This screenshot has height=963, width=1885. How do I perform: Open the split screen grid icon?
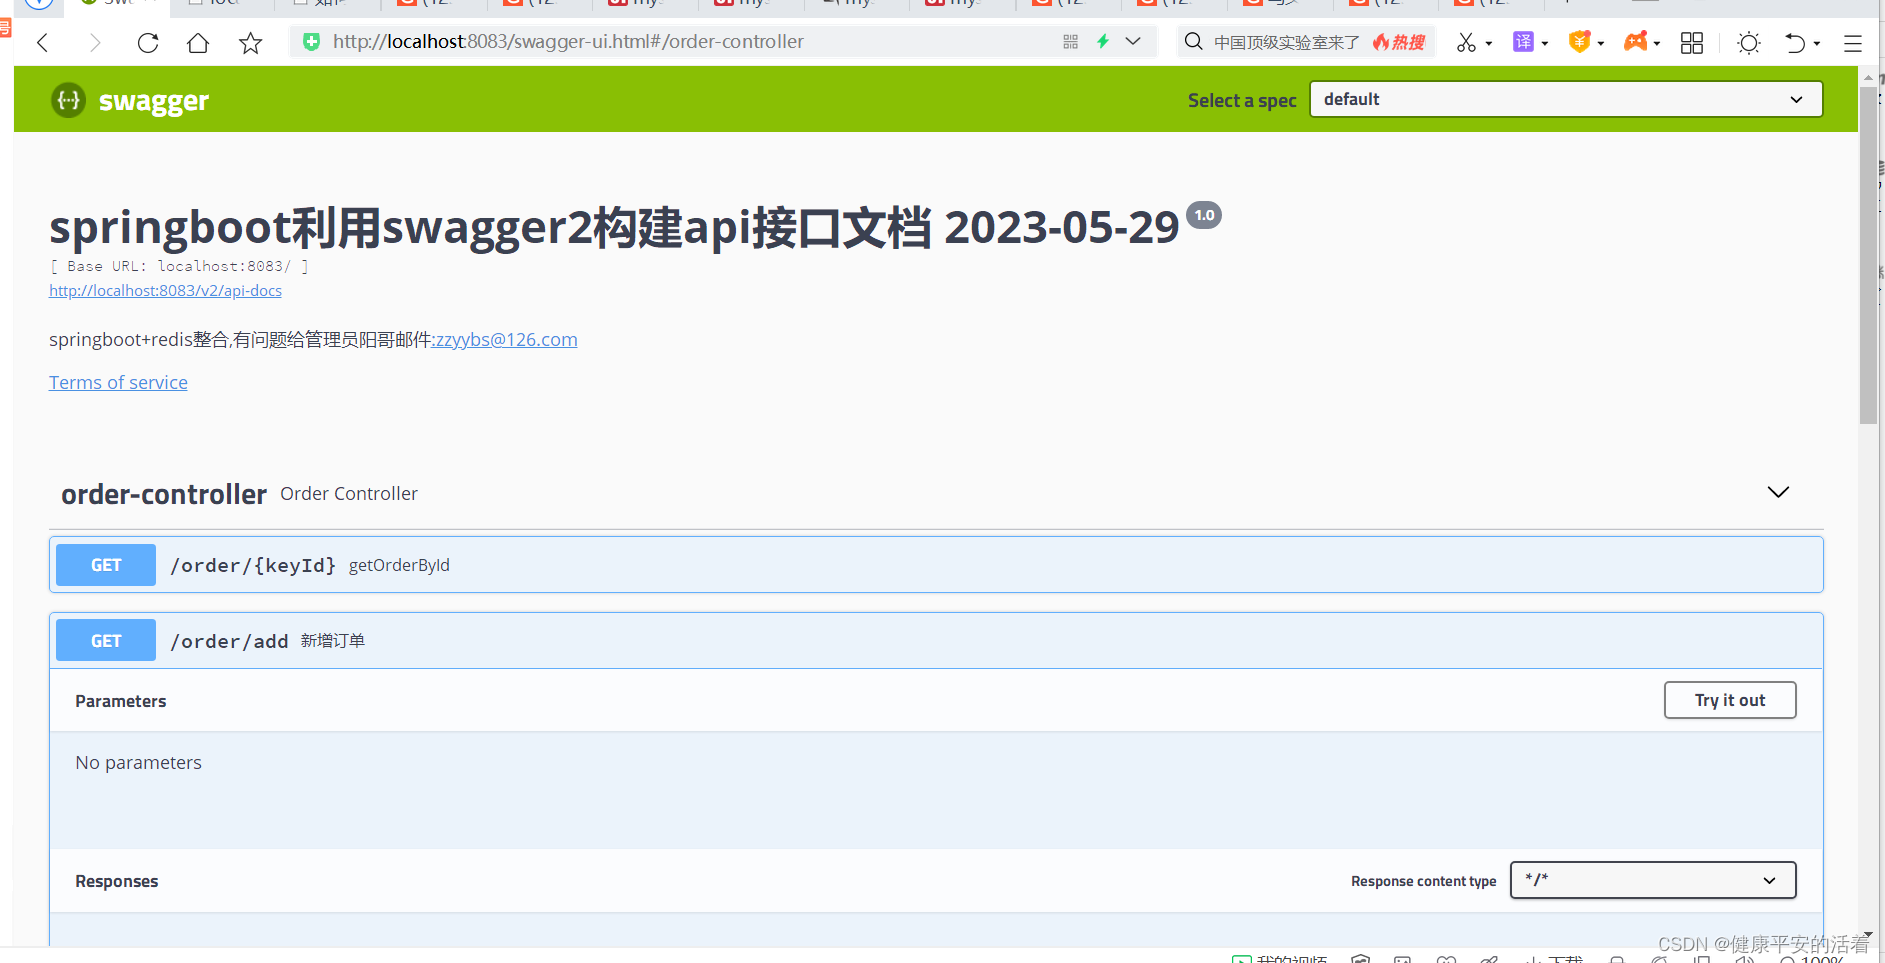coord(1691,42)
